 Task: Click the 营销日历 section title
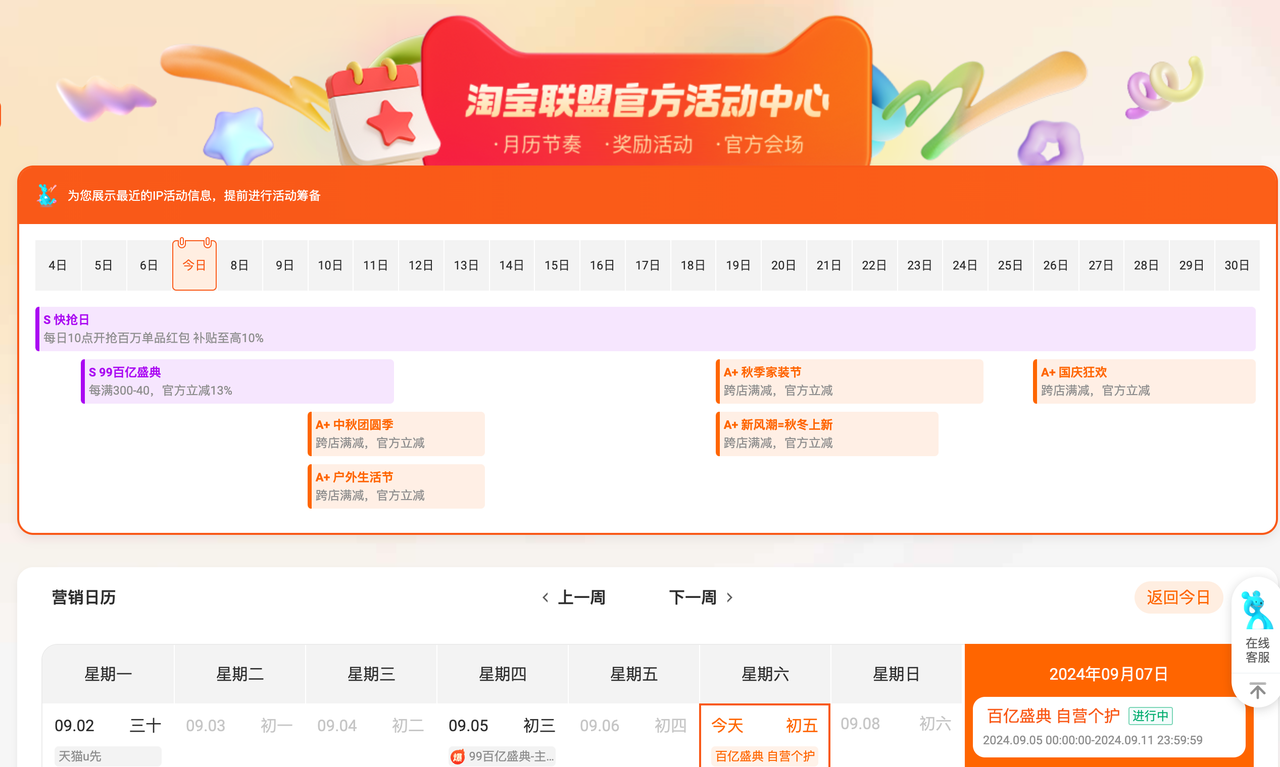tap(84, 597)
